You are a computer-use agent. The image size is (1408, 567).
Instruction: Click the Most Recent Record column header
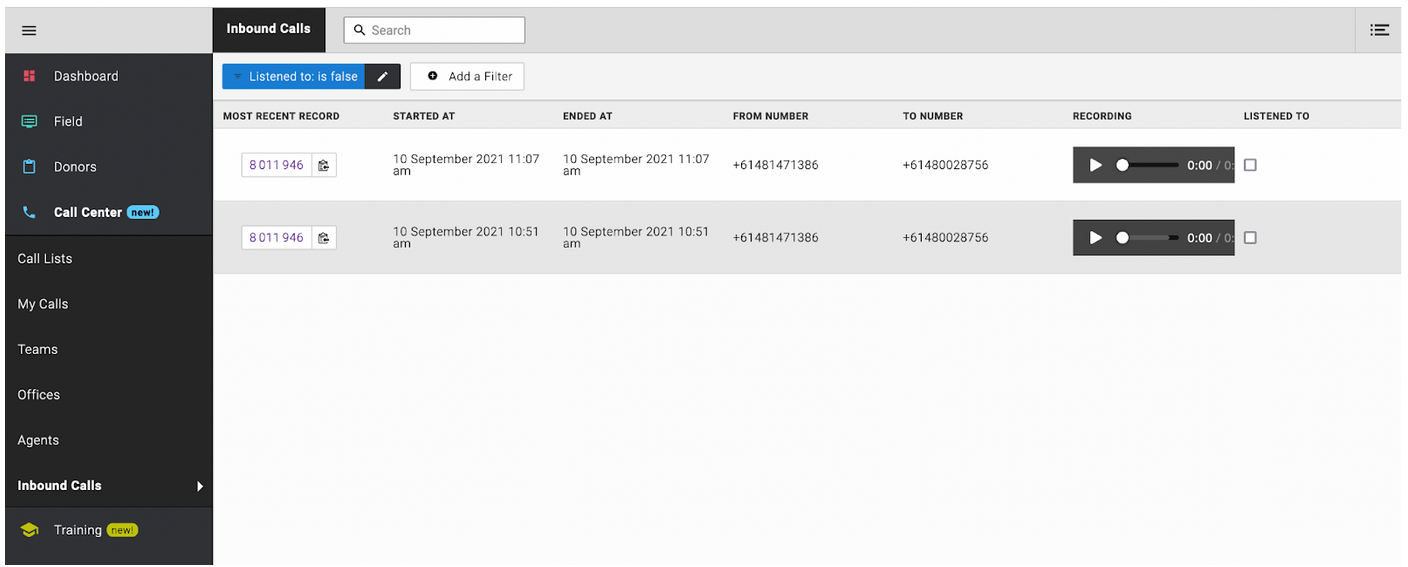pos(281,116)
